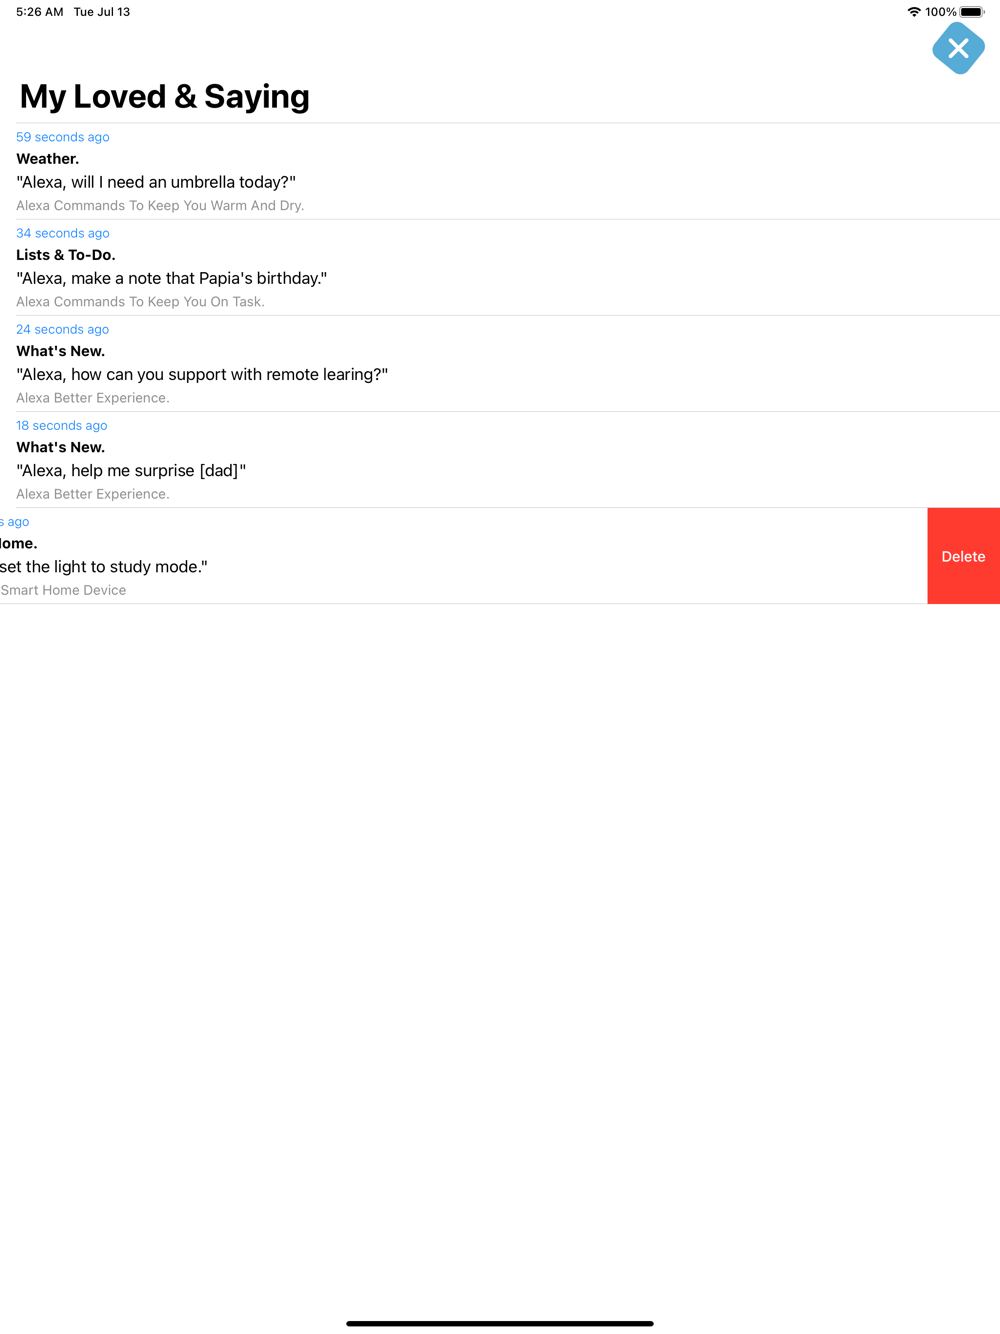Click 'Alexa Commands To Keep You Warm And Dry.'
This screenshot has width=1000, height=1334.
tap(160, 205)
